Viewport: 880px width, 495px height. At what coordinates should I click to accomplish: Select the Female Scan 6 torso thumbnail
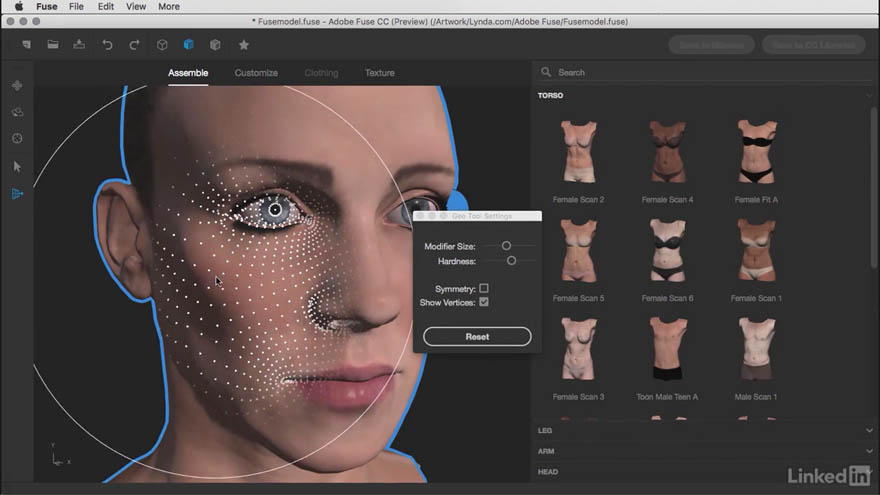click(x=667, y=250)
